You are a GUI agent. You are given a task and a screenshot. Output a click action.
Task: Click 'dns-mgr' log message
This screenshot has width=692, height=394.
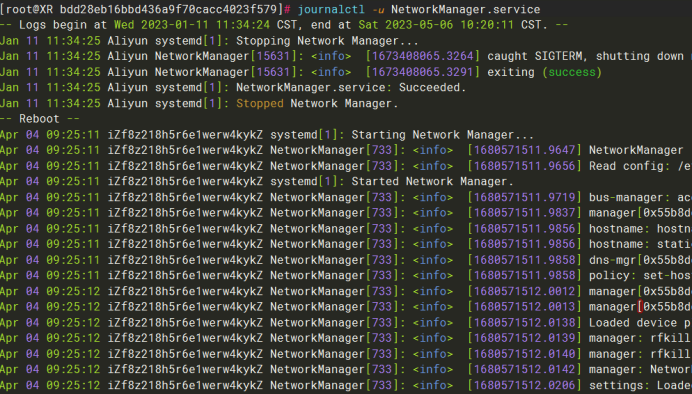[x=612, y=260]
